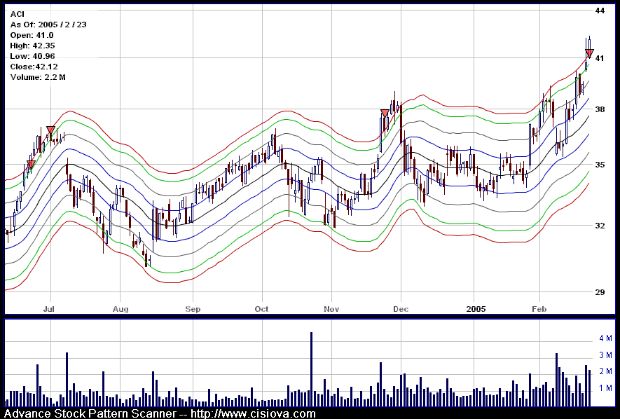This screenshot has width=620, height=419.
Task: Click the 35 price axis label
Action: click(x=600, y=164)
